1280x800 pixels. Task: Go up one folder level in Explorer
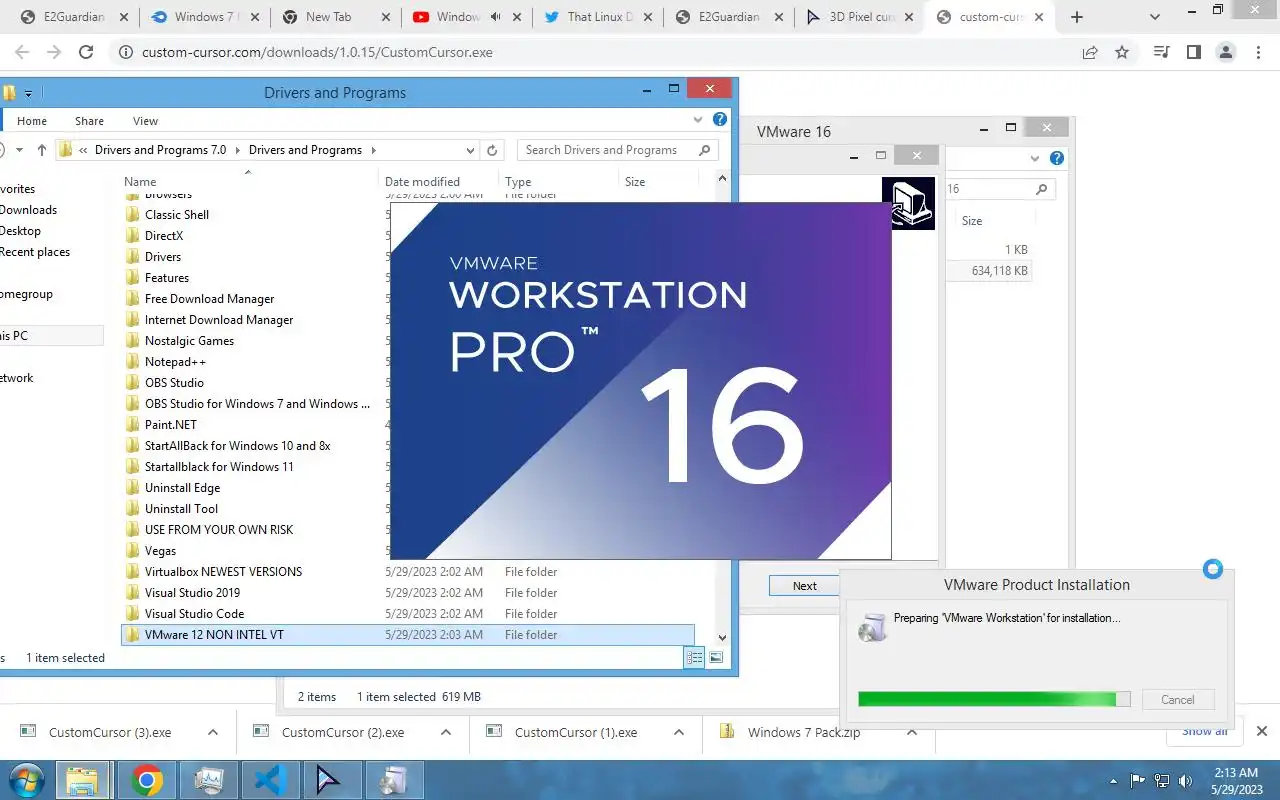point(41,150)
